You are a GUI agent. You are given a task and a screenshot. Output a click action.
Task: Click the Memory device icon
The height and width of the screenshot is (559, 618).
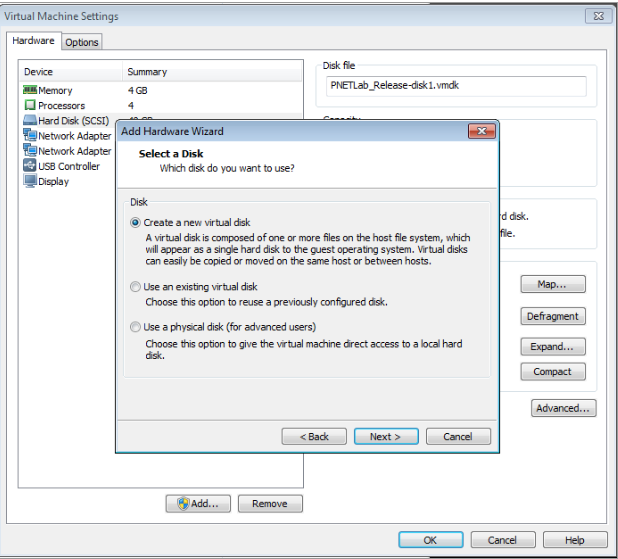pyautogui.click(x=30, y=90)
